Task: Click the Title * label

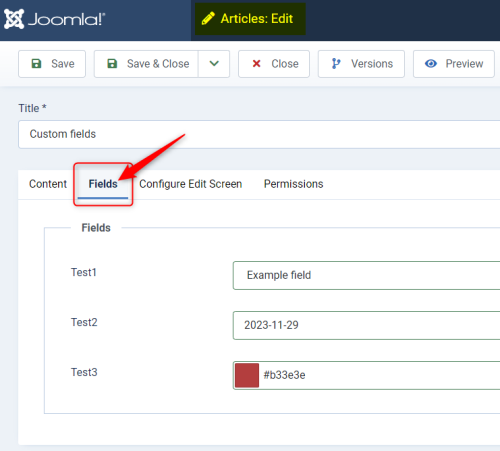Action: coord(32,108)
